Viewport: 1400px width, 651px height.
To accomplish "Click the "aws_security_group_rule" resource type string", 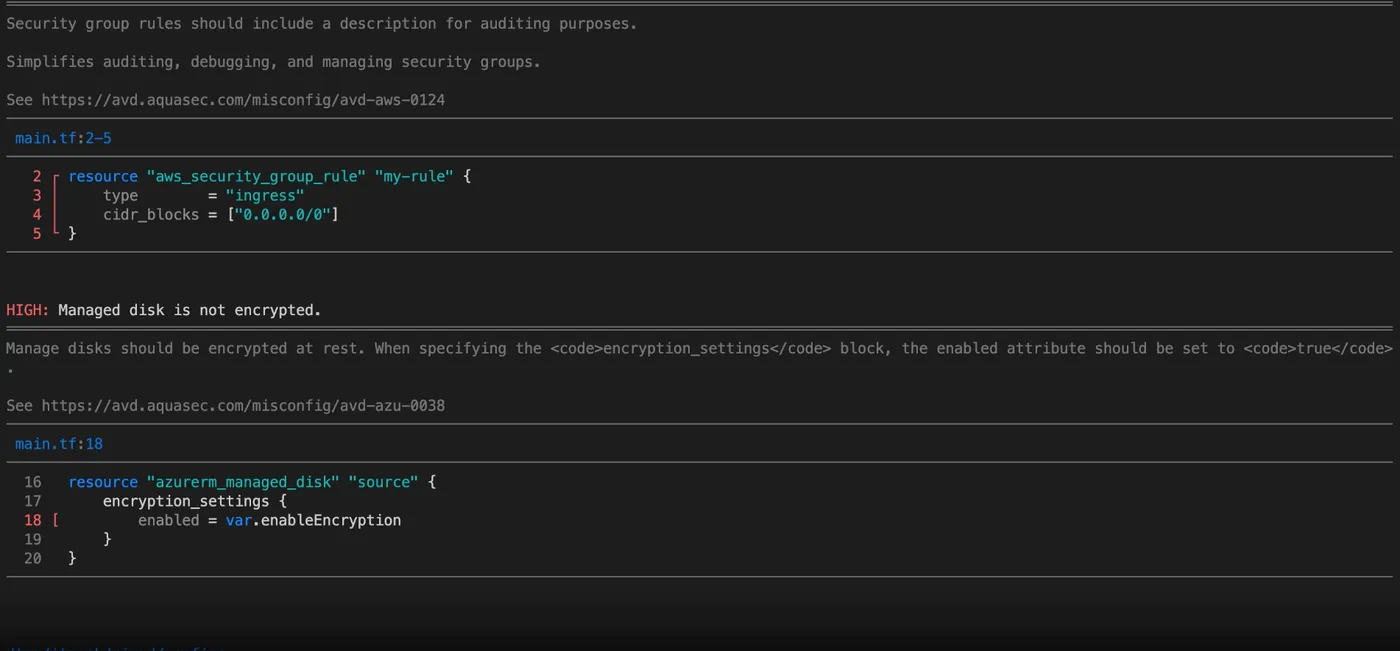I will point(256,176).
